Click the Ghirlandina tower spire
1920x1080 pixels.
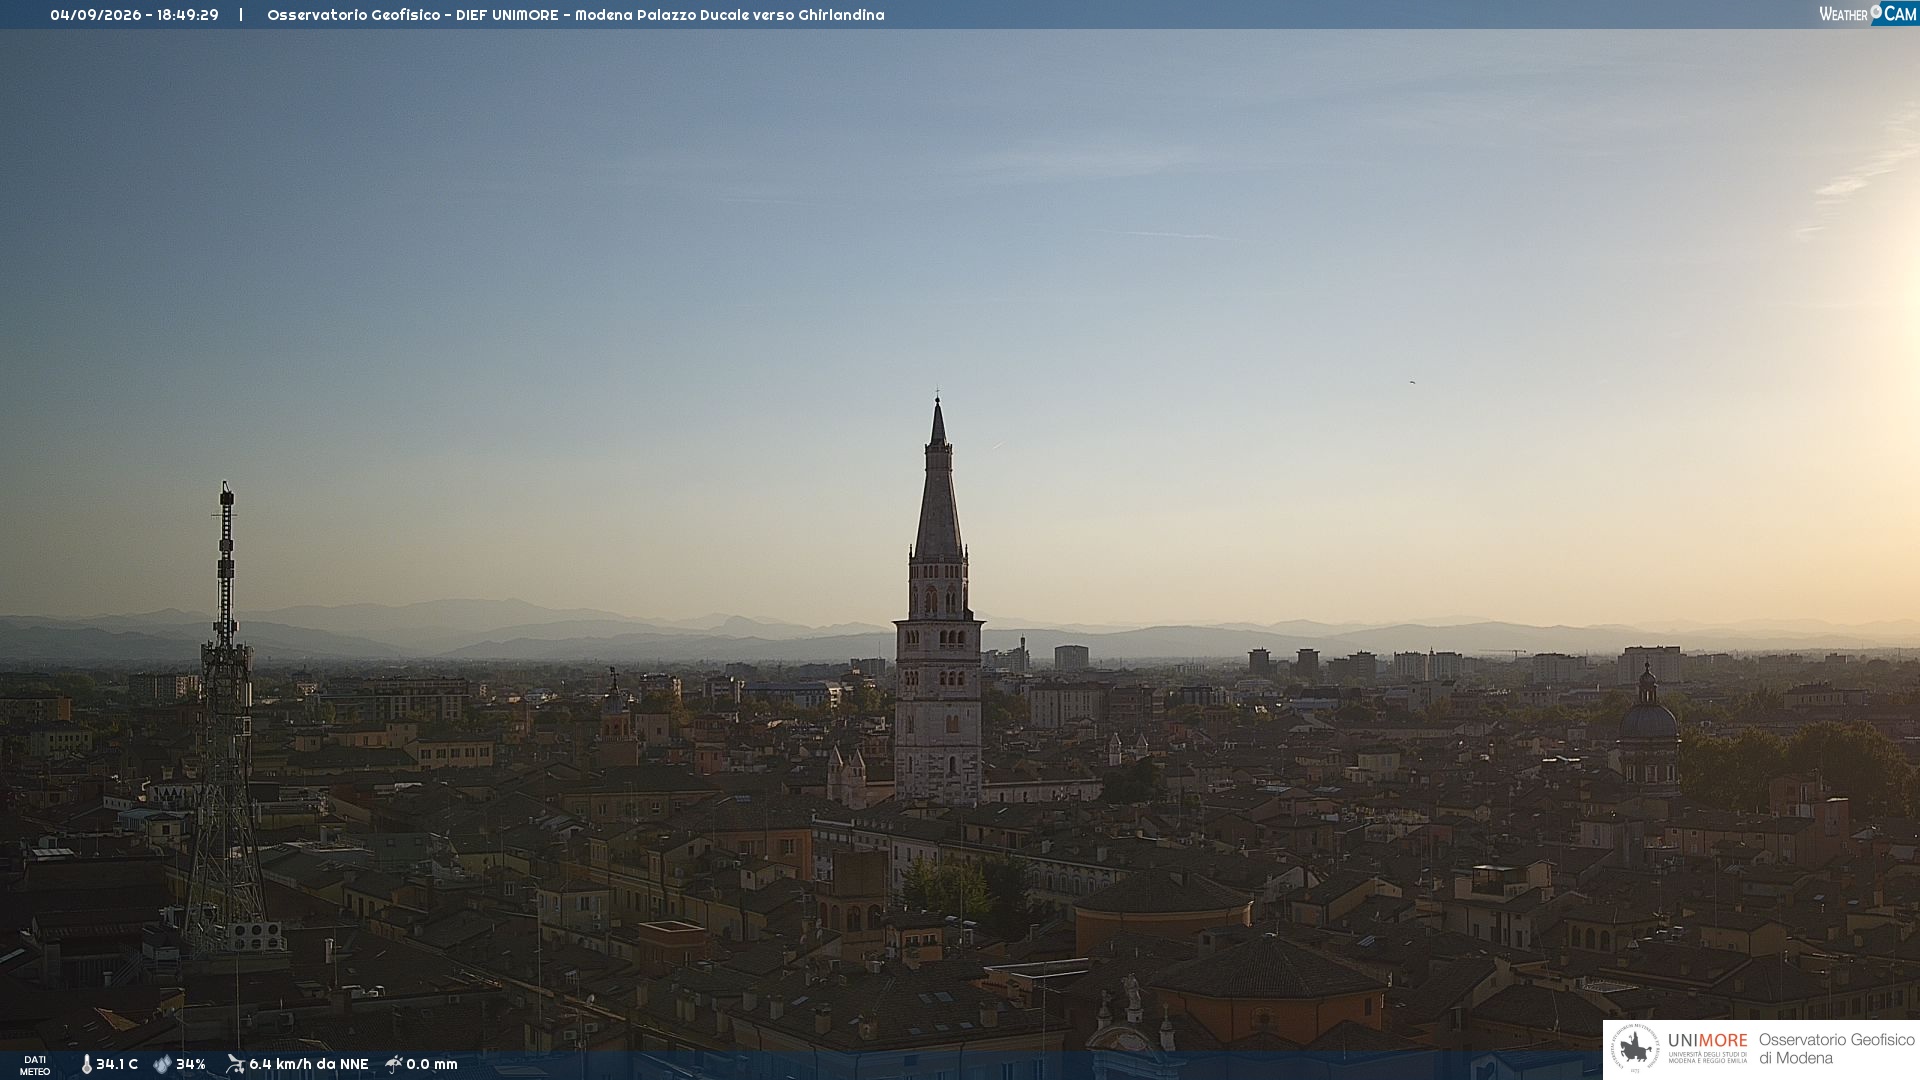pos(938,478)
